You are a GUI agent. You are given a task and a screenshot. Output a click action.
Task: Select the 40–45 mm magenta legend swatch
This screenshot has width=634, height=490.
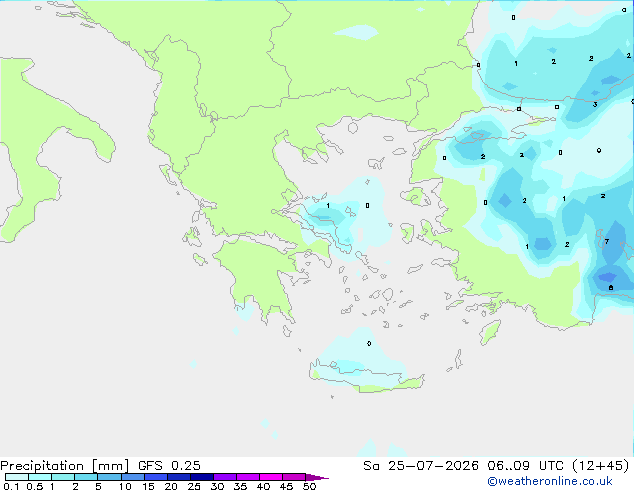pos(271,477)
